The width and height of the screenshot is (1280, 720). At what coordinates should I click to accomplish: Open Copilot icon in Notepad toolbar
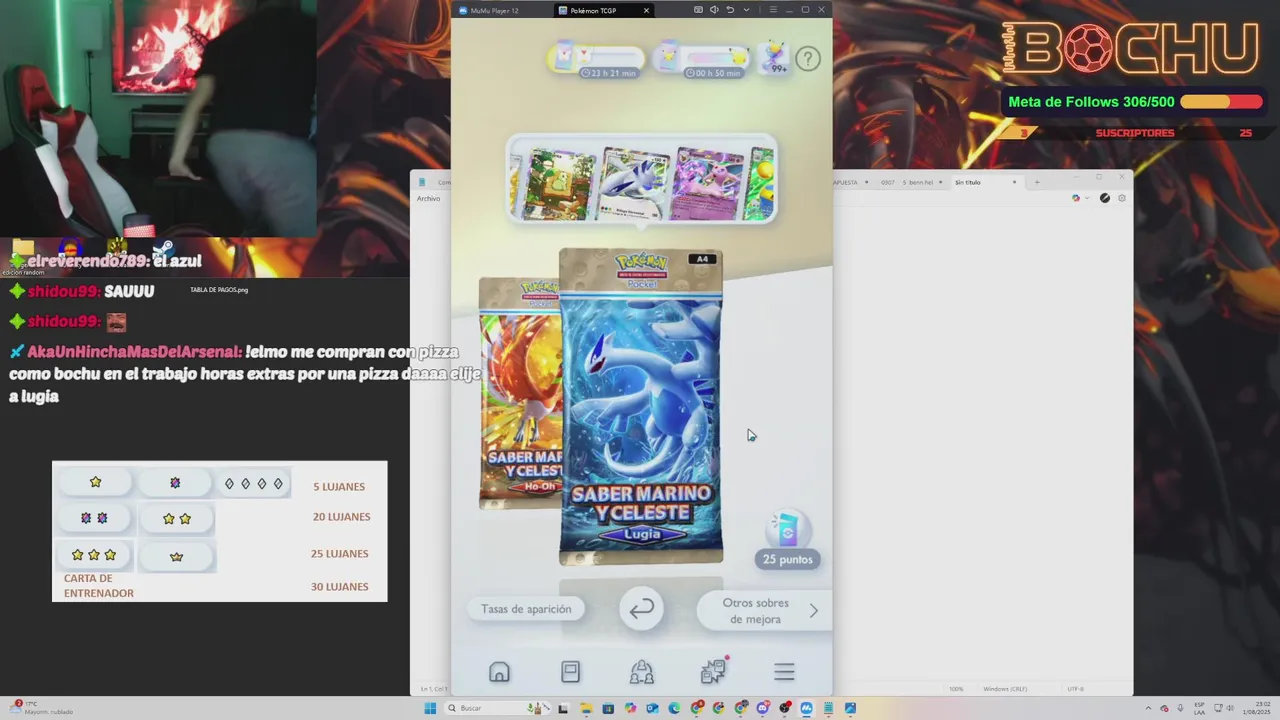pos(1076,198)
